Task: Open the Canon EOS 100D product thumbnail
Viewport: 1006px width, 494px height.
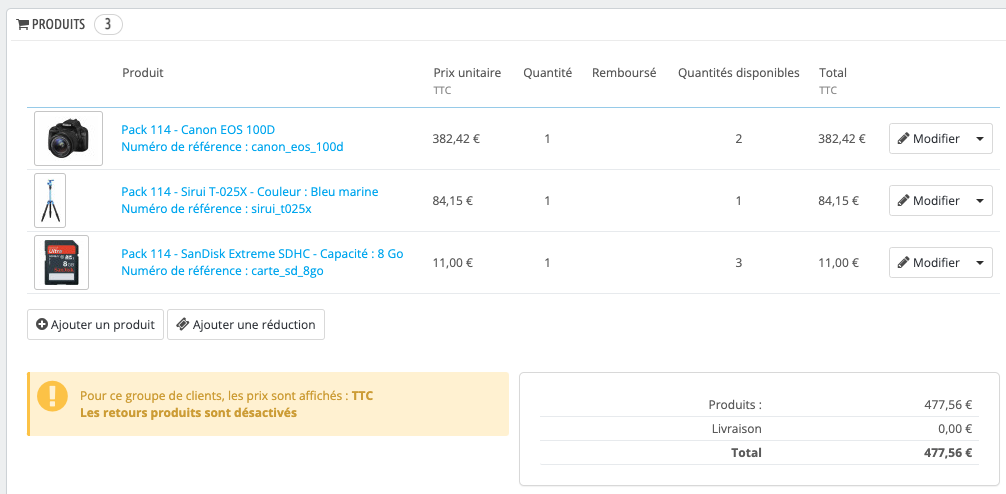Action: pyautogui.click(x=68, y=138)
